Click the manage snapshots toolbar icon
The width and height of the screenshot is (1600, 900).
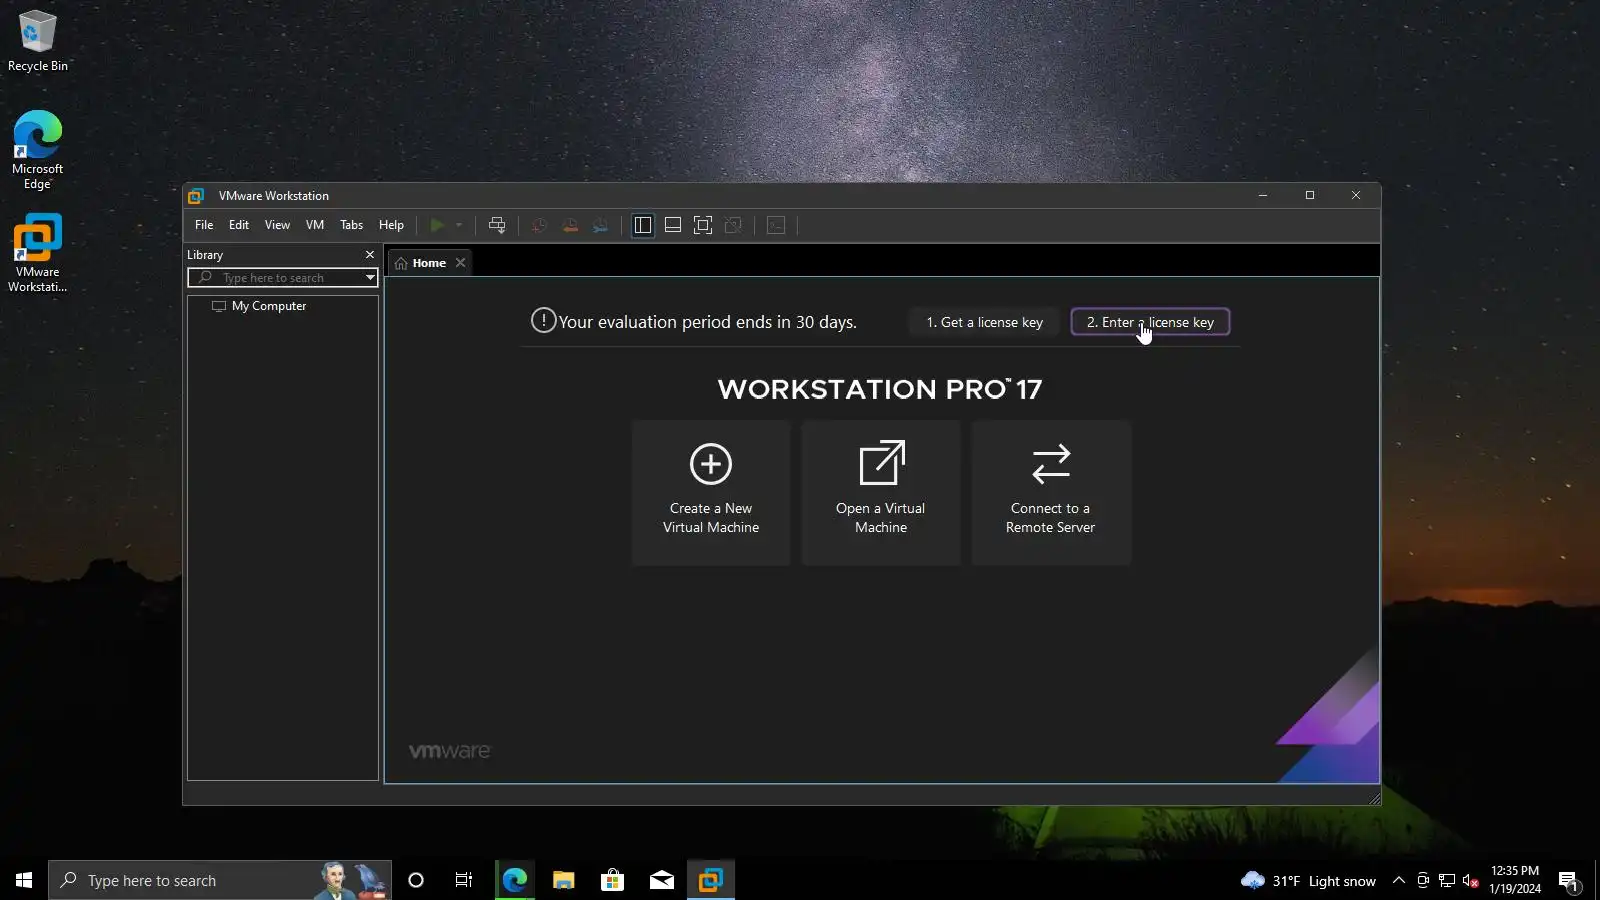[600, 225]
